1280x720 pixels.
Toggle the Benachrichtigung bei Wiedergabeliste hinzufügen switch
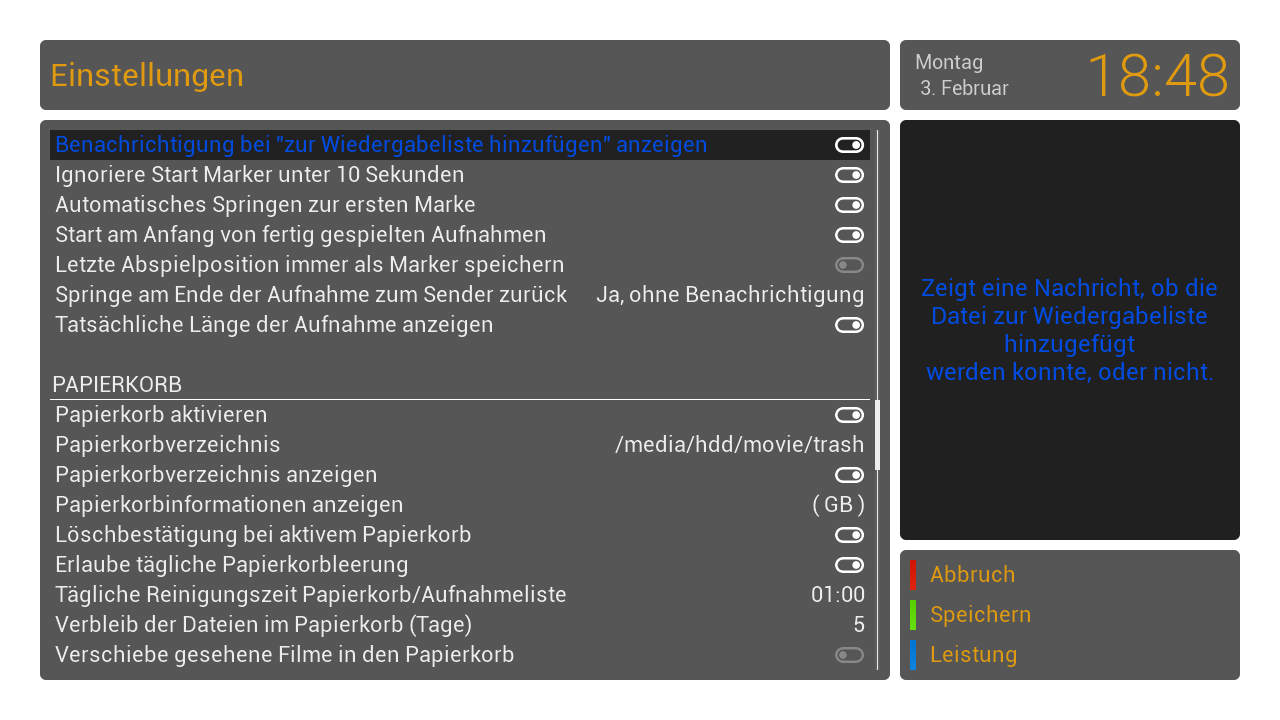click(849, 145)
